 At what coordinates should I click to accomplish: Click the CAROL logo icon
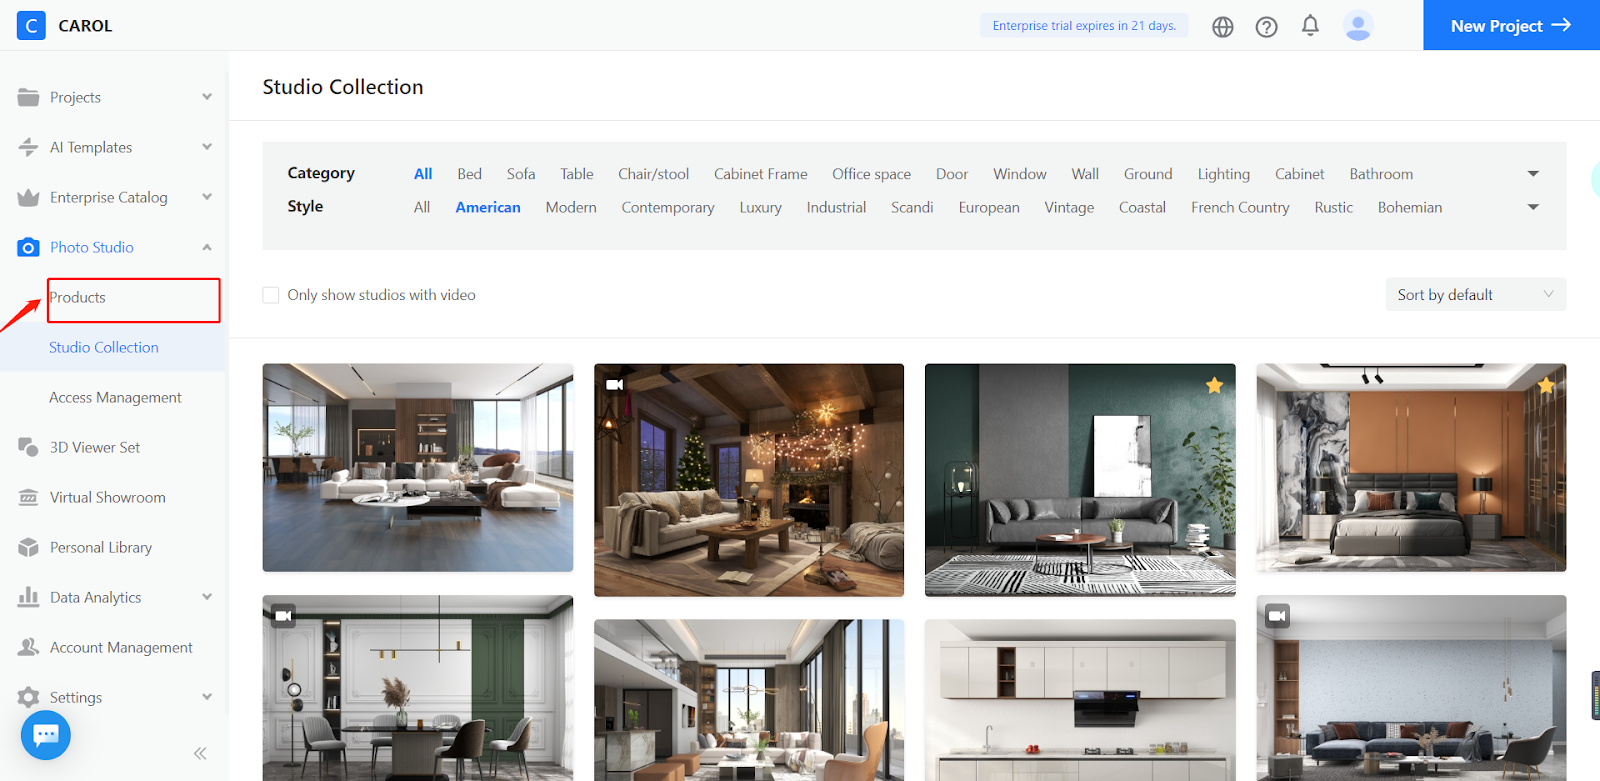pyautogui.click(x=31, y=25)
